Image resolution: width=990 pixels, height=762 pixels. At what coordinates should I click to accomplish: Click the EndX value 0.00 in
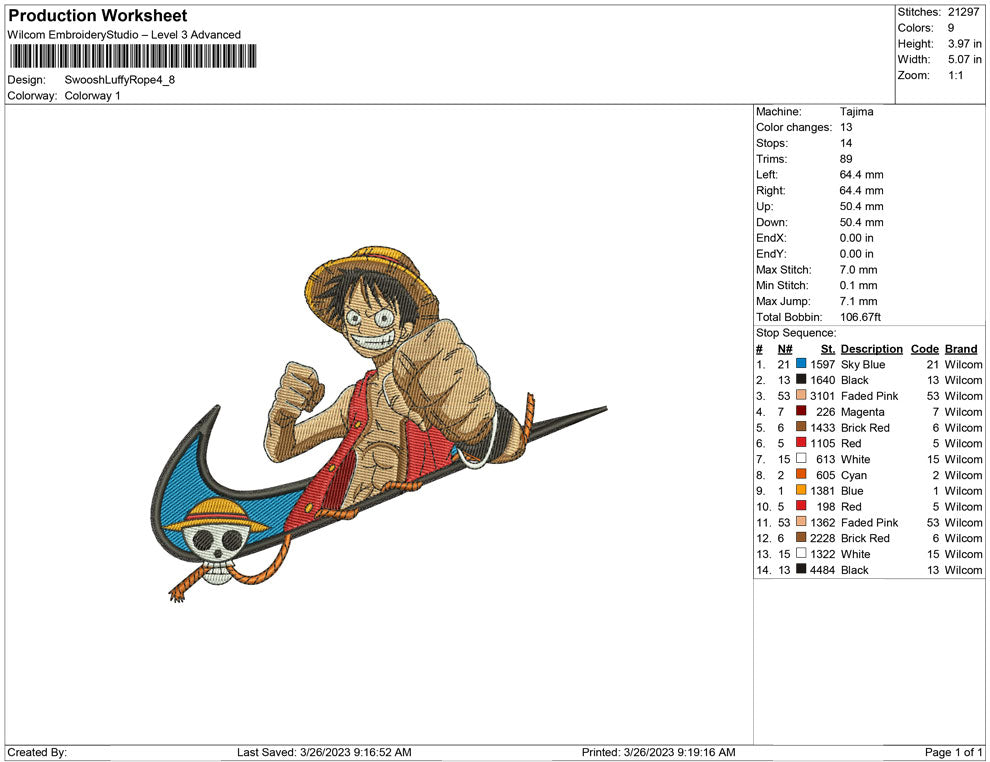pos(857,238)
